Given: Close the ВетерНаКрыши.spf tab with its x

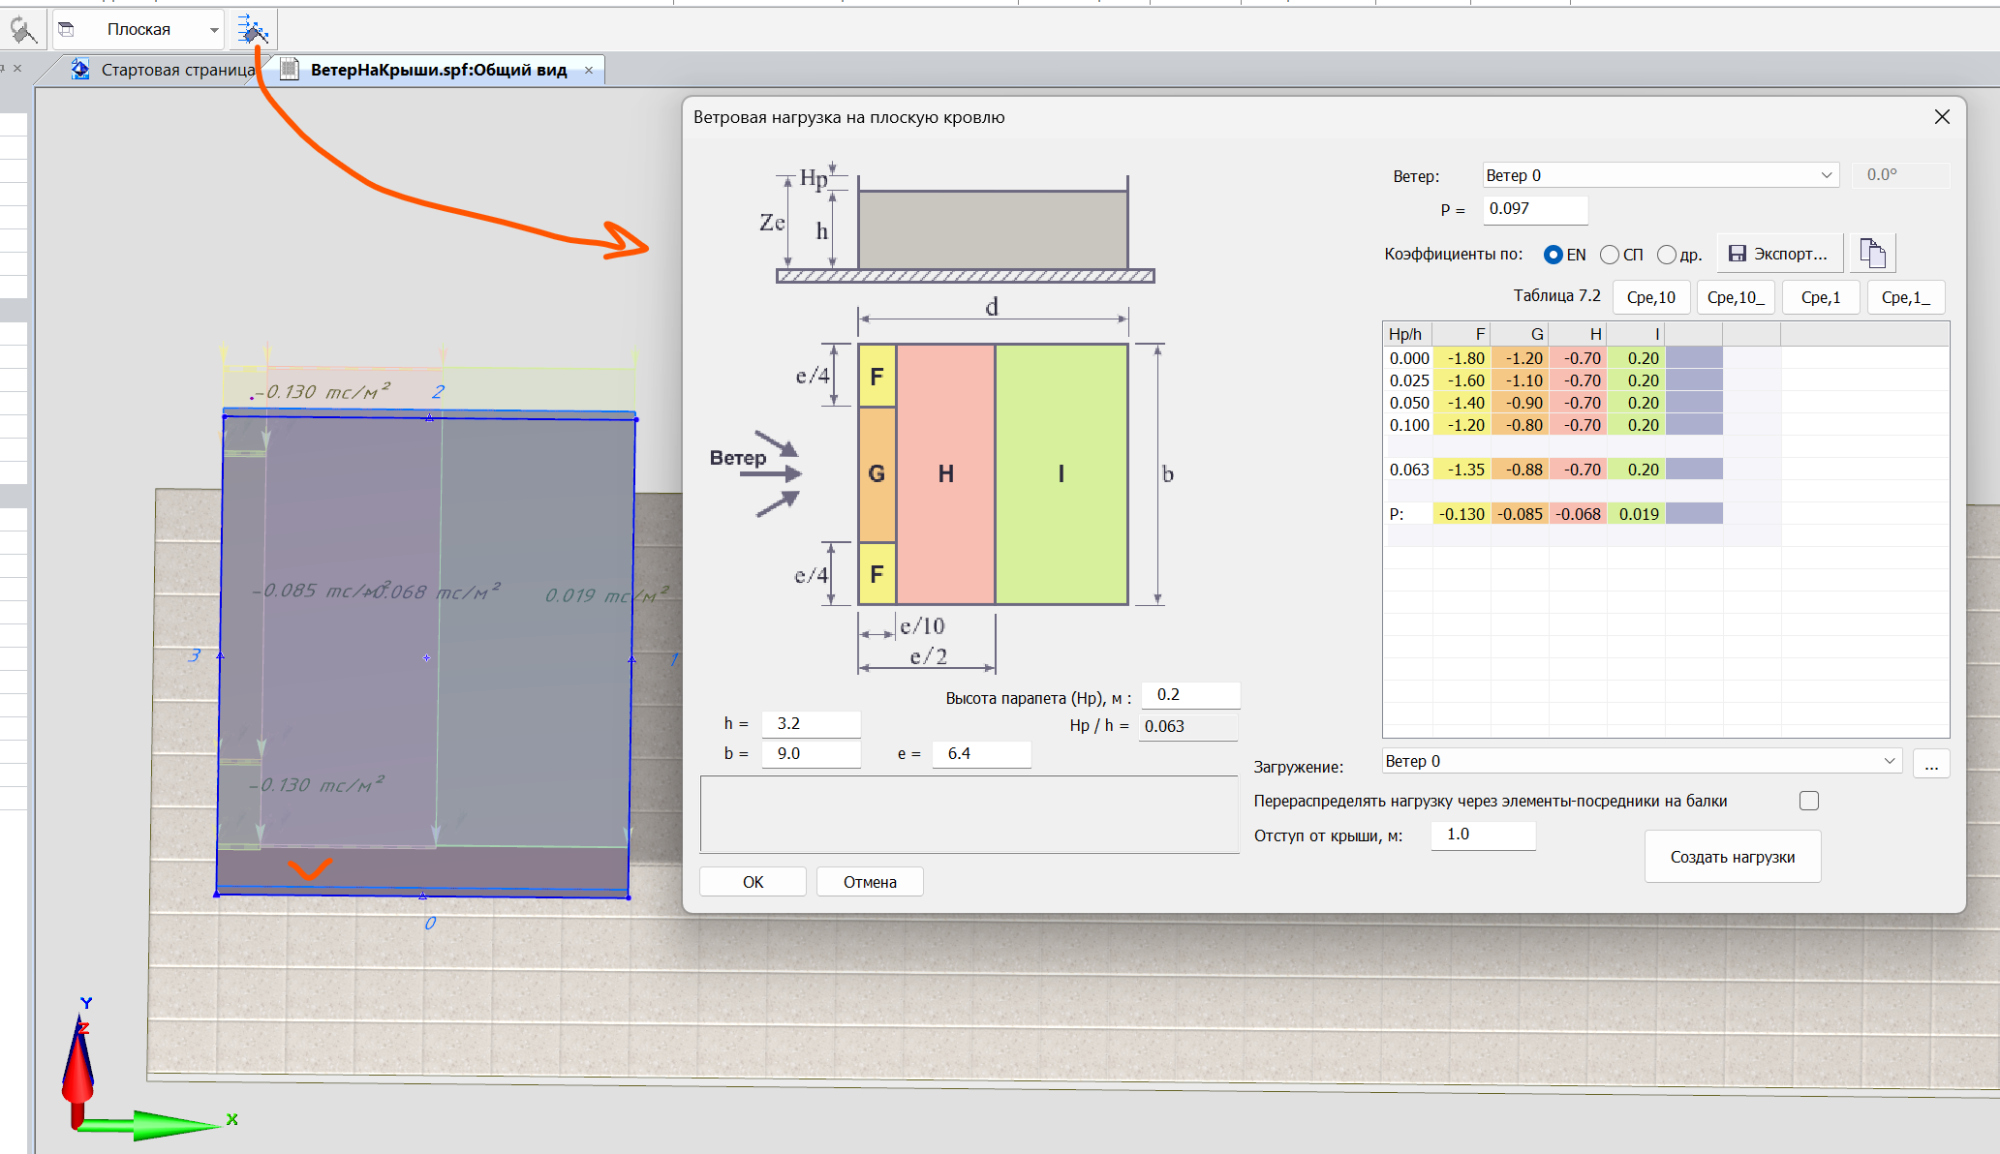Looking at the screenshot, I should click(x=589, y=70).
